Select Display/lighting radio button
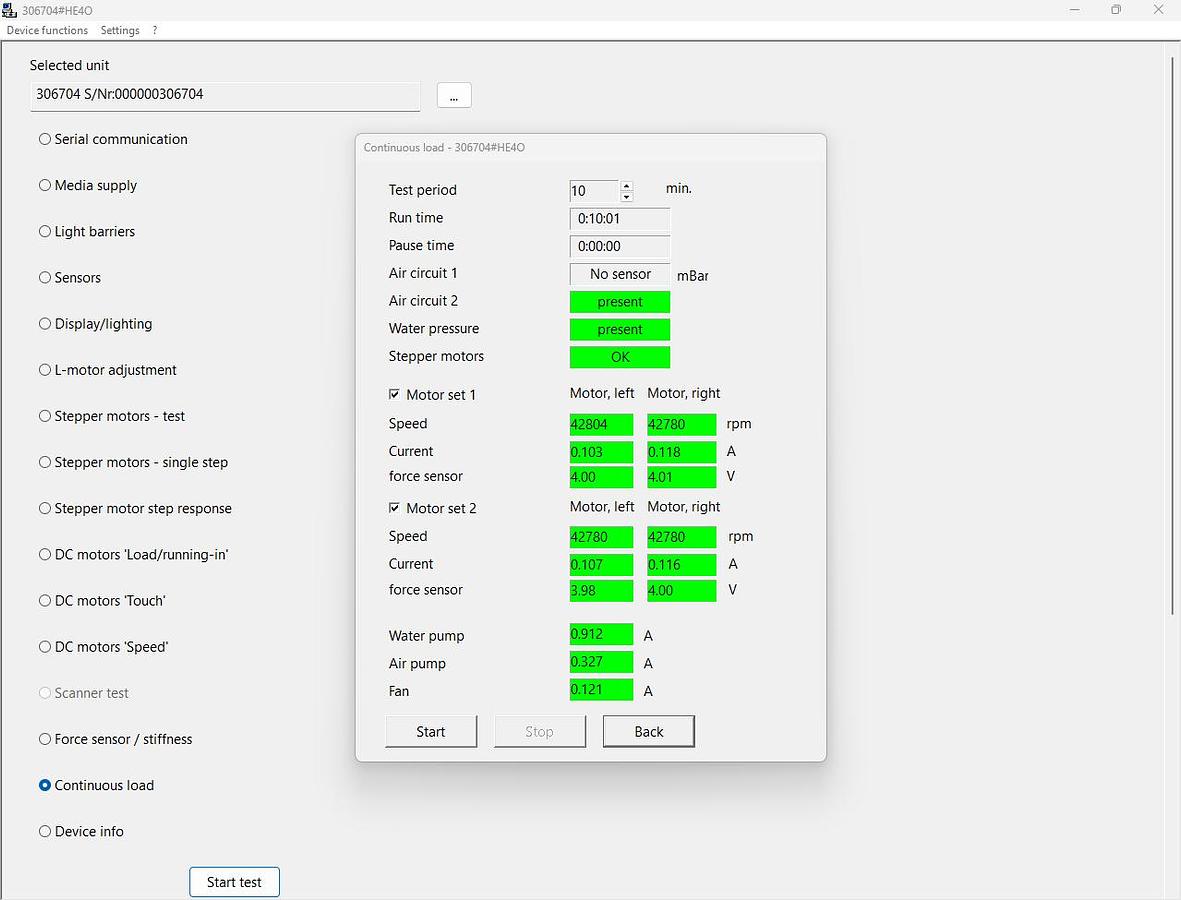1181x900 pixels. [96, 324]
